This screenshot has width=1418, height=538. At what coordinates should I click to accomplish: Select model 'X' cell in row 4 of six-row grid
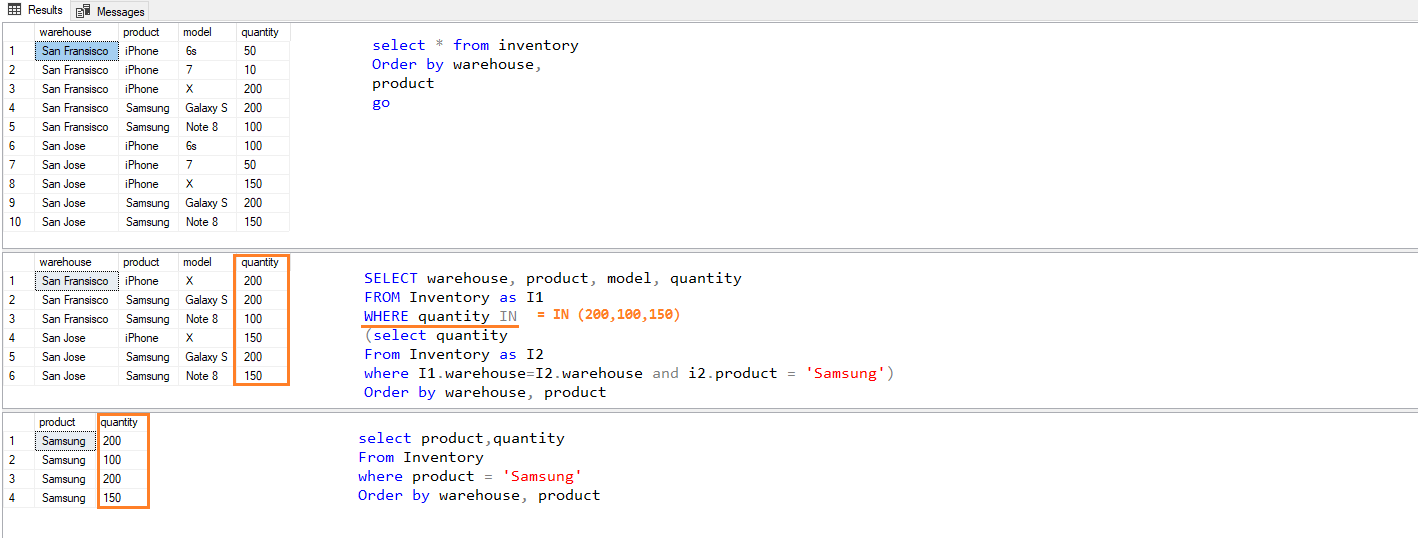(208, 338)
